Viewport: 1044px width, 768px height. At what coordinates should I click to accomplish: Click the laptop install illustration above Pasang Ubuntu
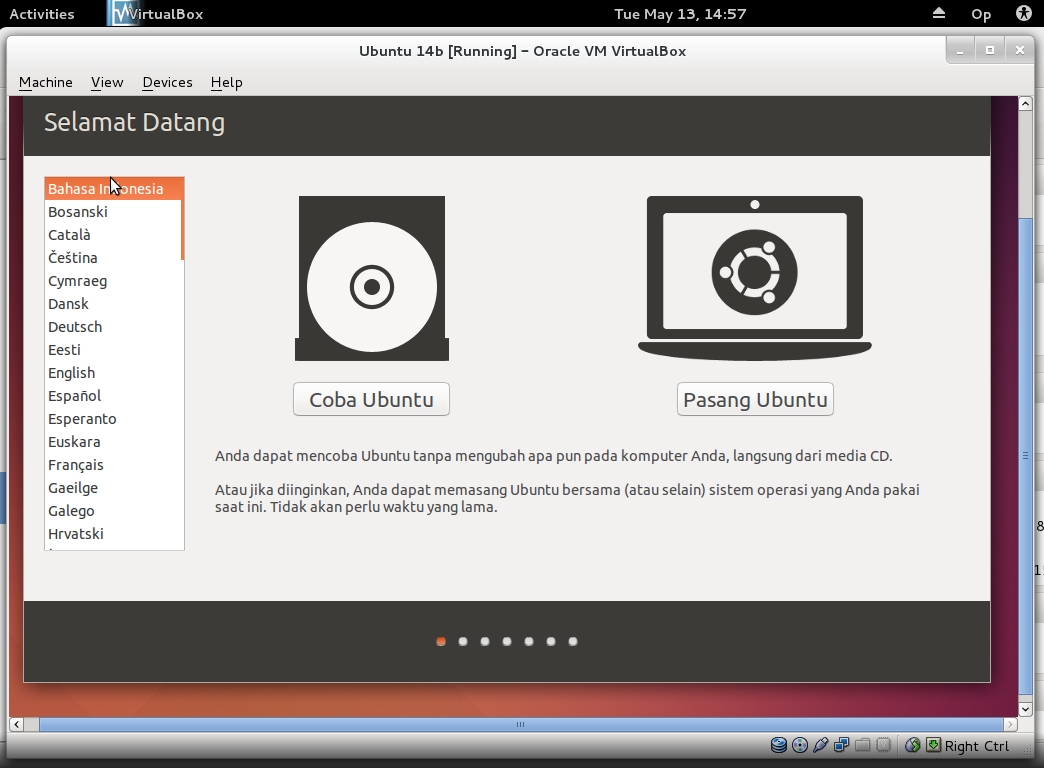coord(755,277)
